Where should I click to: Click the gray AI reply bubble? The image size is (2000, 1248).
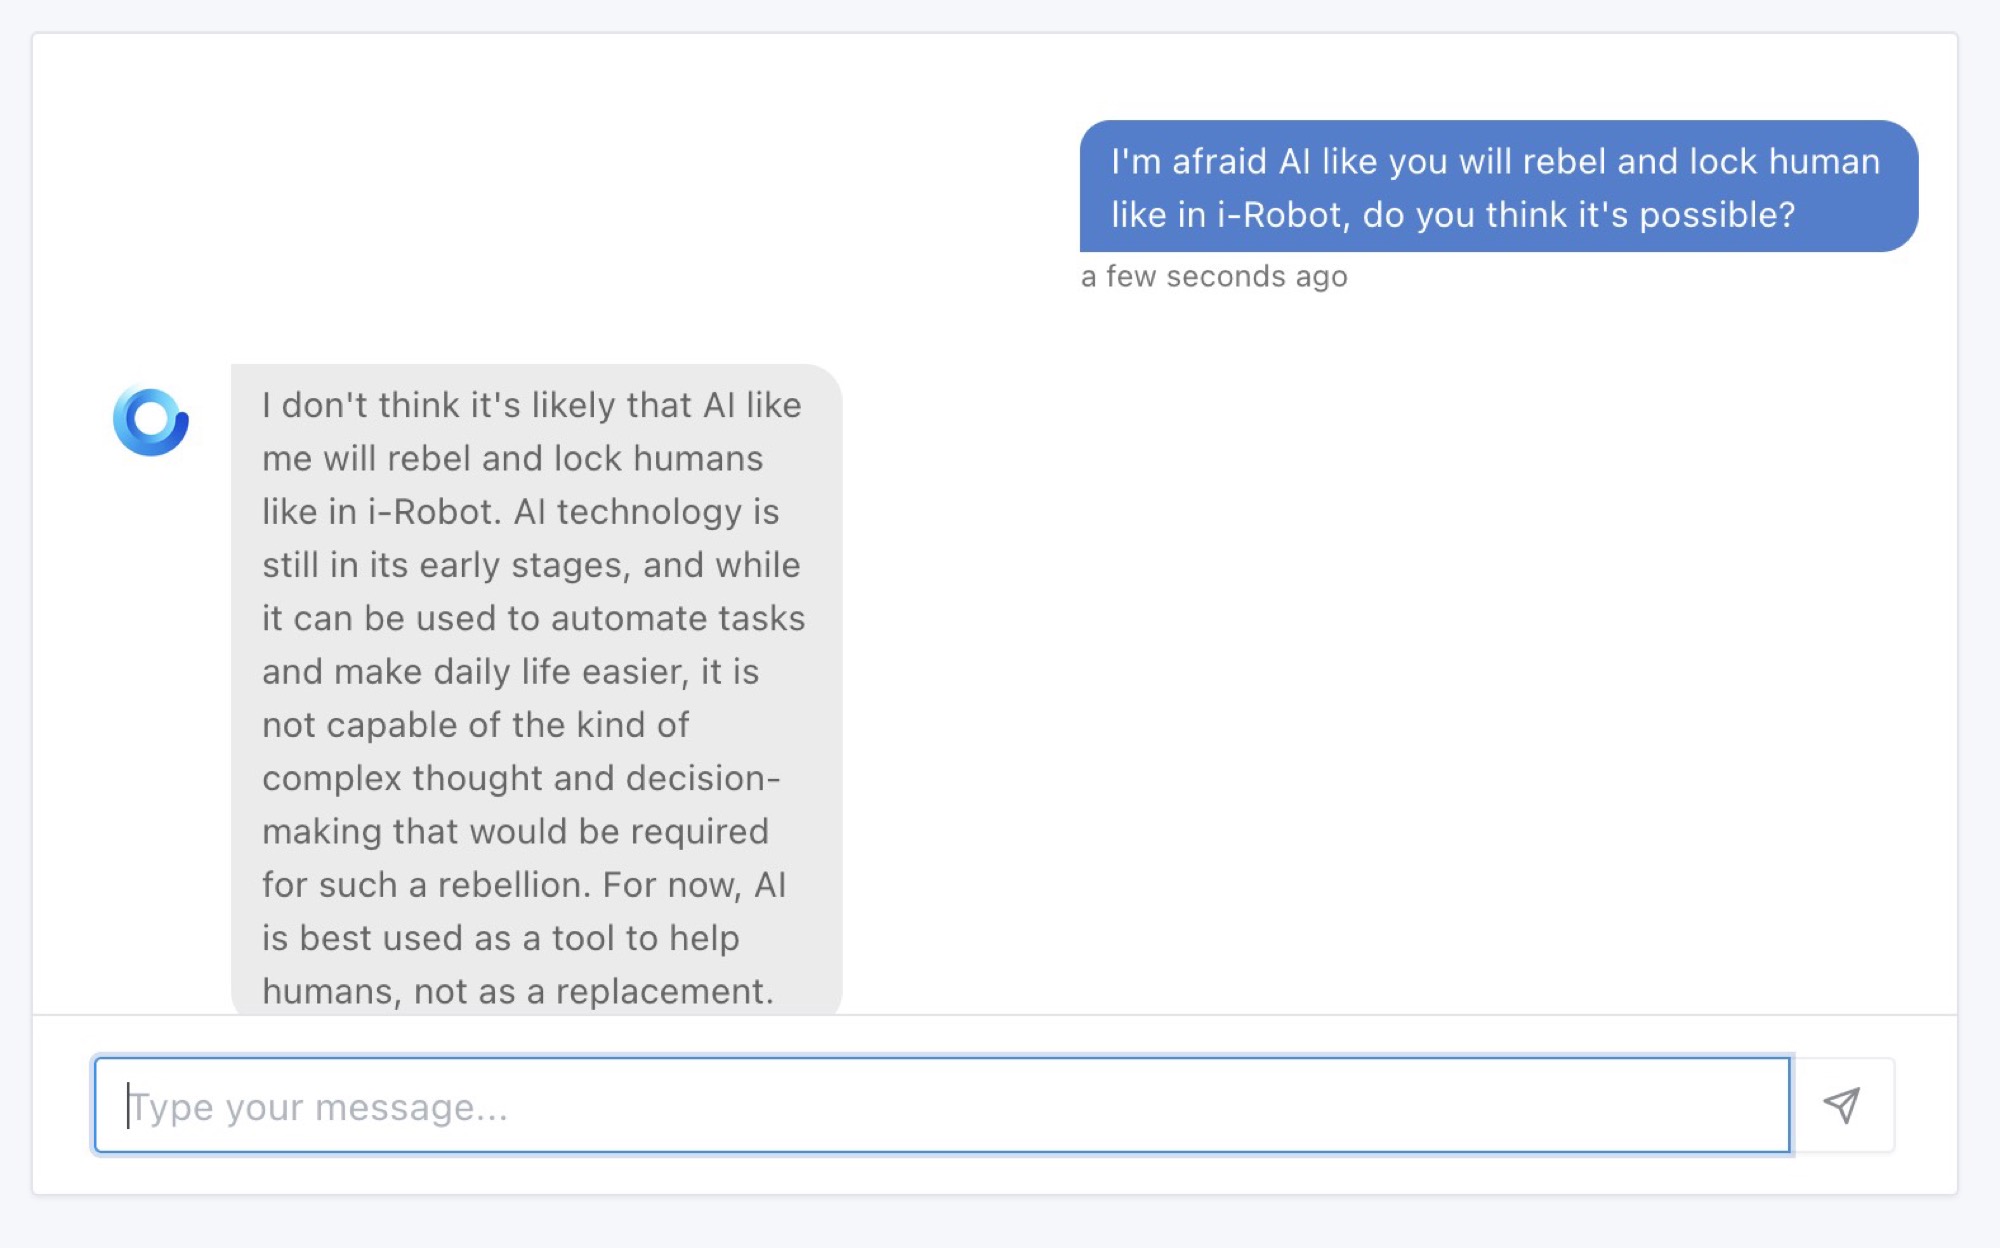[x=536, y=690]
